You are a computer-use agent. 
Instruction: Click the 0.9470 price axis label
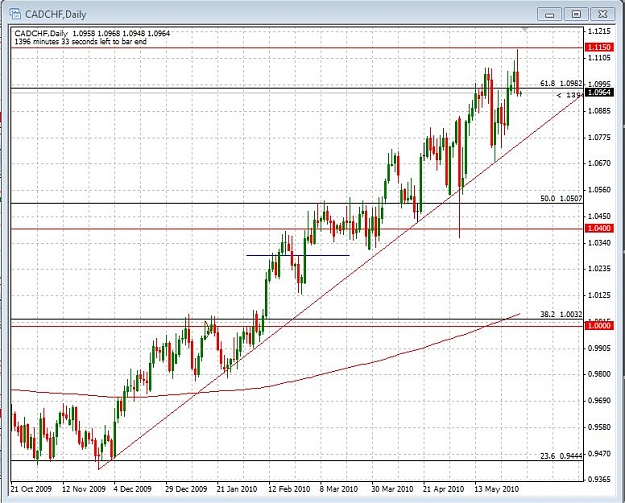click(599, 453)
